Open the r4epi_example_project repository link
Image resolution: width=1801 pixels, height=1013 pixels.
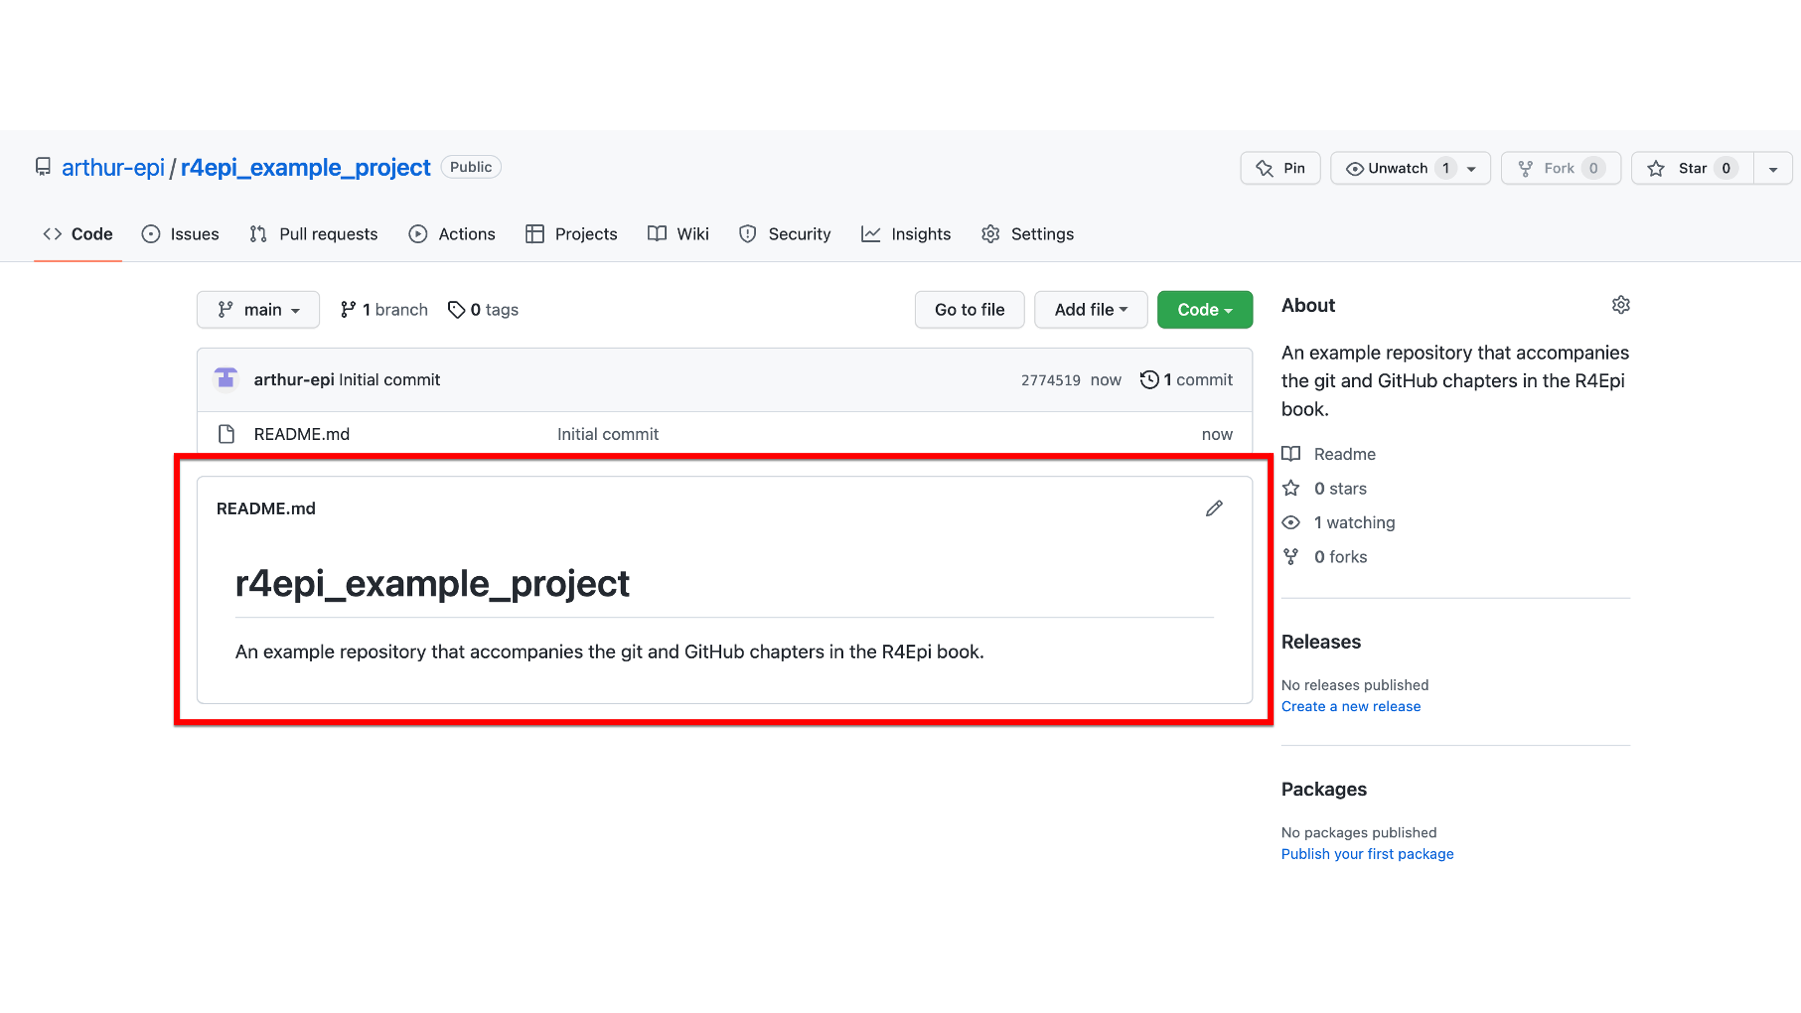click(306, 167)
